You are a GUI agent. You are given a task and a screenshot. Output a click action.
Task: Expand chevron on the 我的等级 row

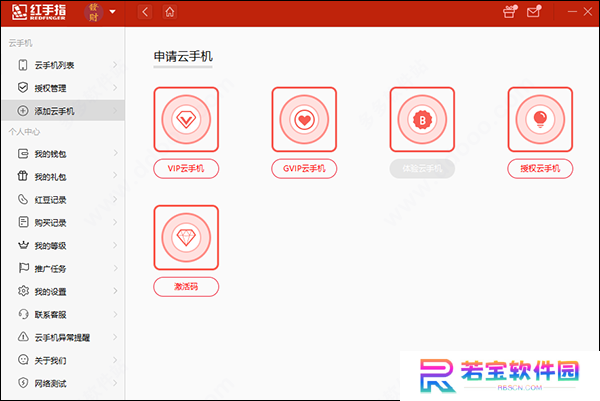point(115,245)
